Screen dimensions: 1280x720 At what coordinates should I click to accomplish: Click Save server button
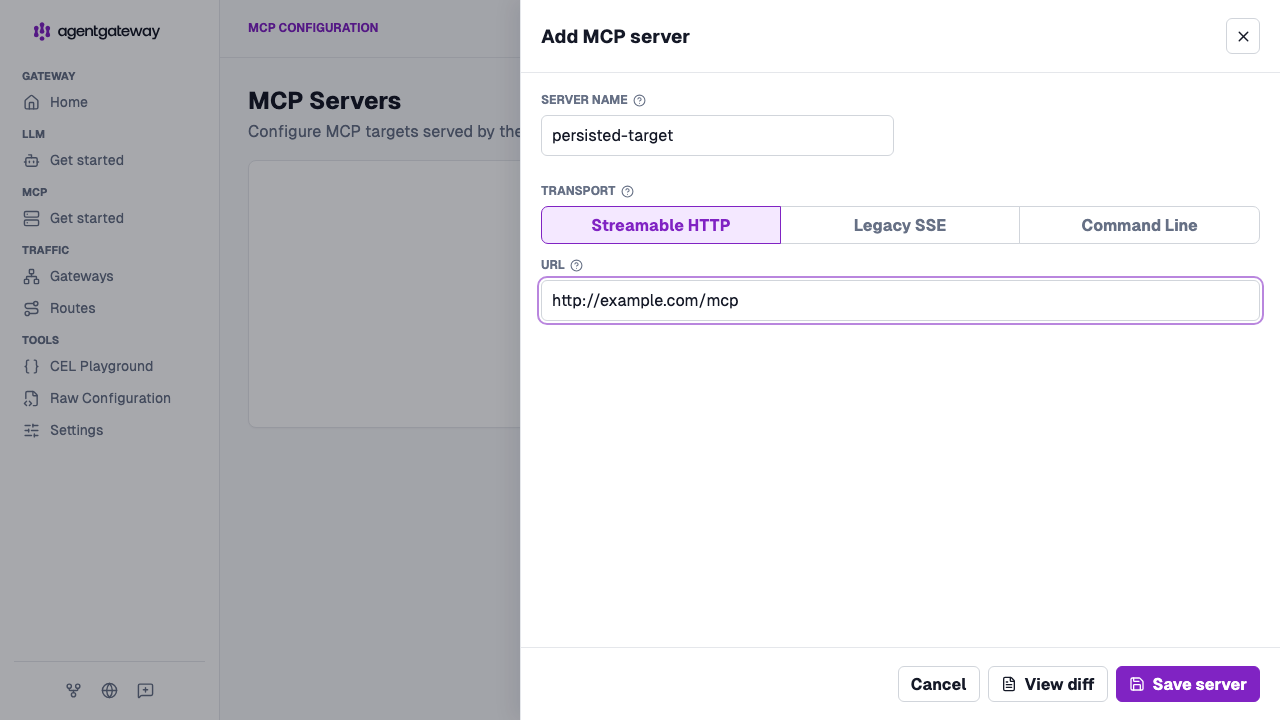click(1188, 684)
